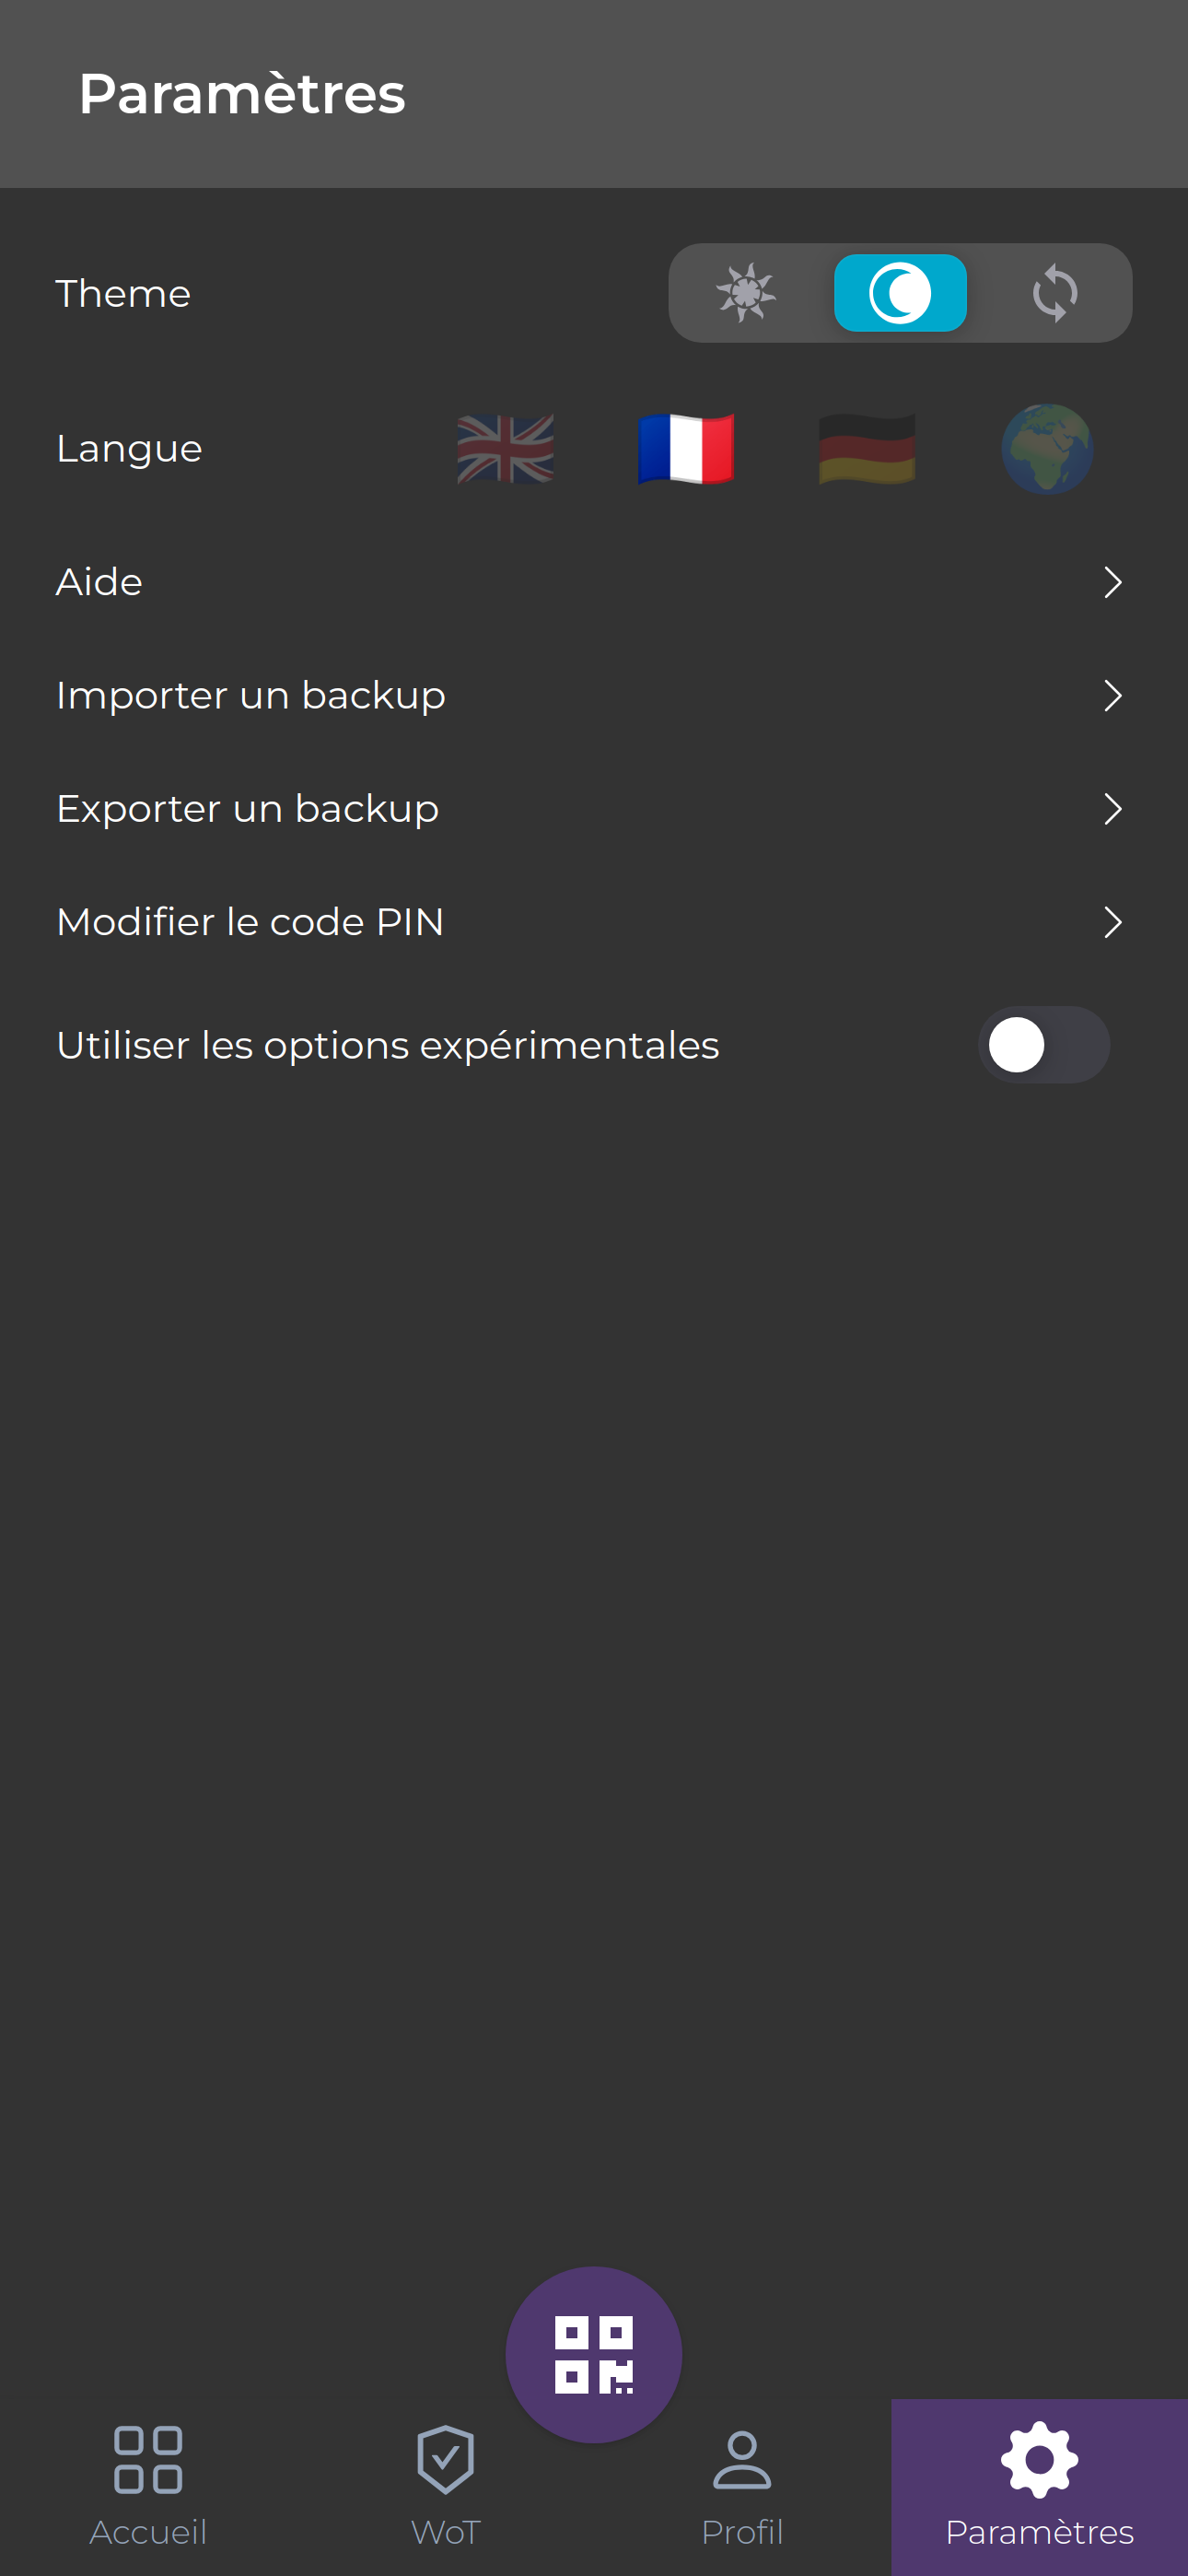Screen dimensions: 1188x2576
Task: Open the QR code scanner button
Action: tap(594, 2354)
